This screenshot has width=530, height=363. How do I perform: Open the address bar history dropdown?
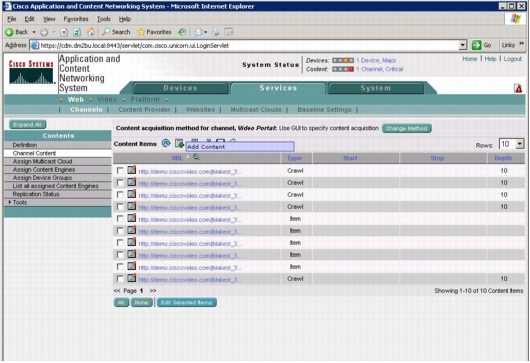coord(463,45)
